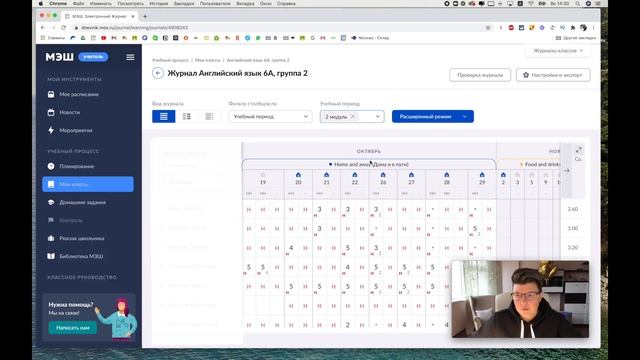Click the right arrow to scroll journal columns
The height and width of the screenshot is (360, 640).
(x=567, y=171)
